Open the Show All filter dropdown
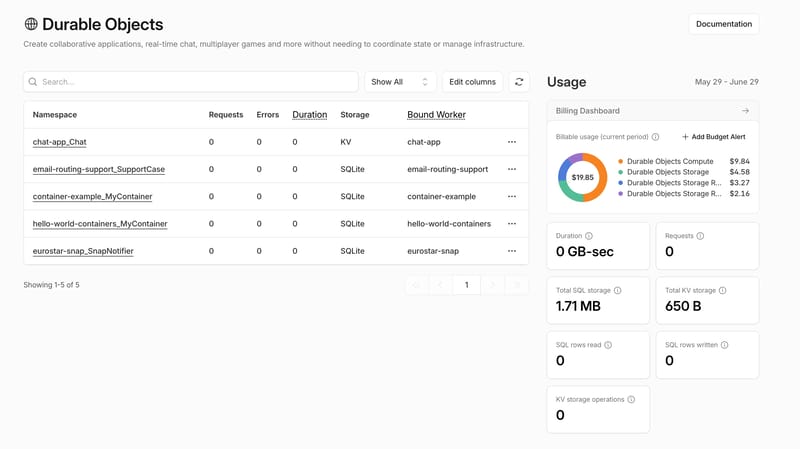The height and width of the screenshot is (449, 800). (400, 82)
